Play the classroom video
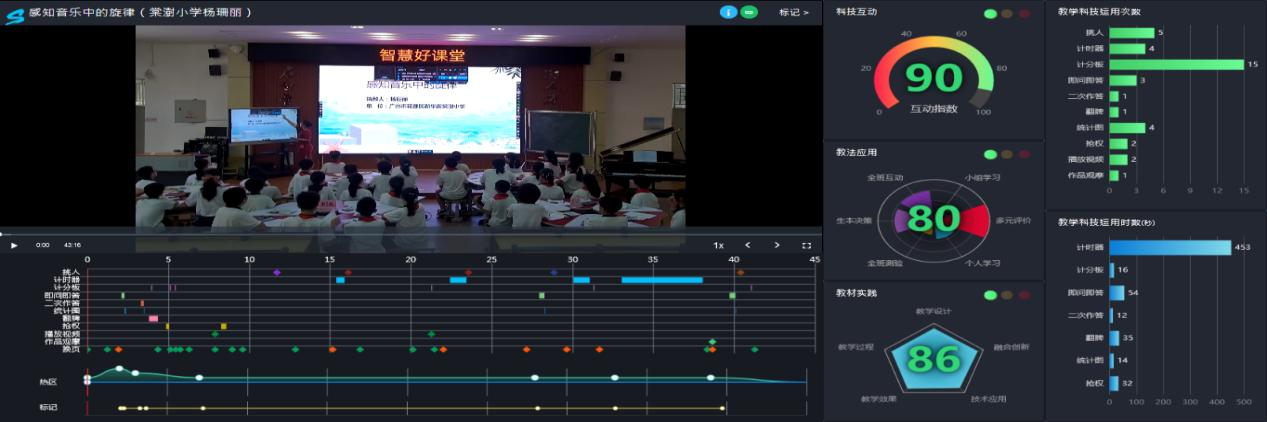 [x=14, y=245]
